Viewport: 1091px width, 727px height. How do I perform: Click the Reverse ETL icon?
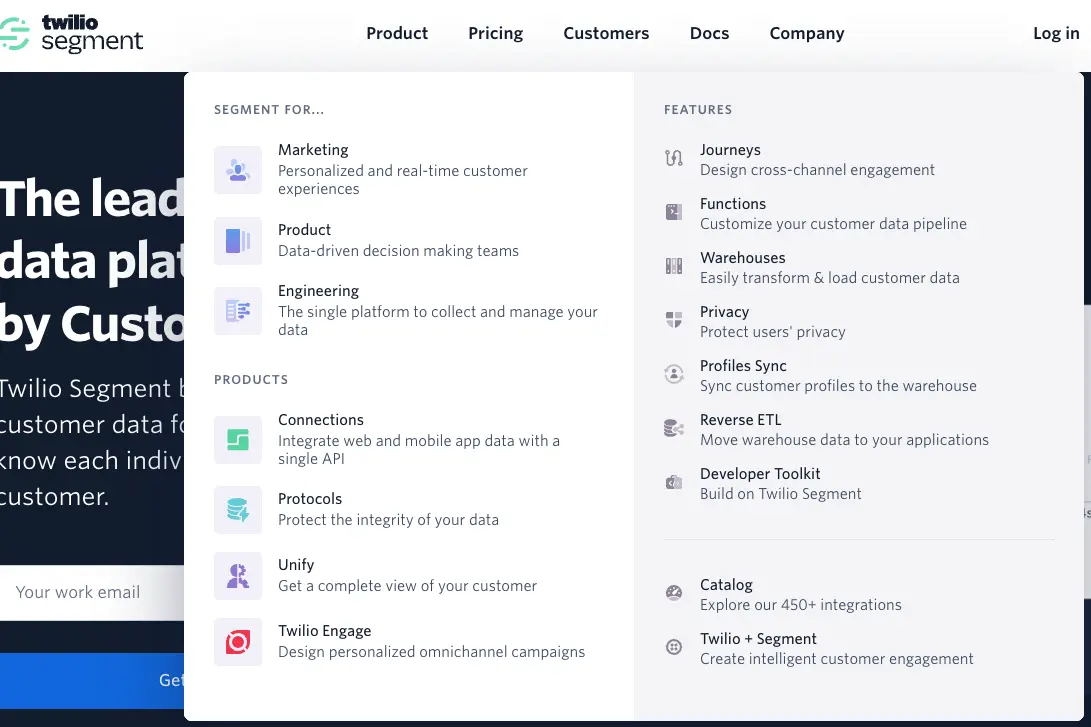coord(674,428)
